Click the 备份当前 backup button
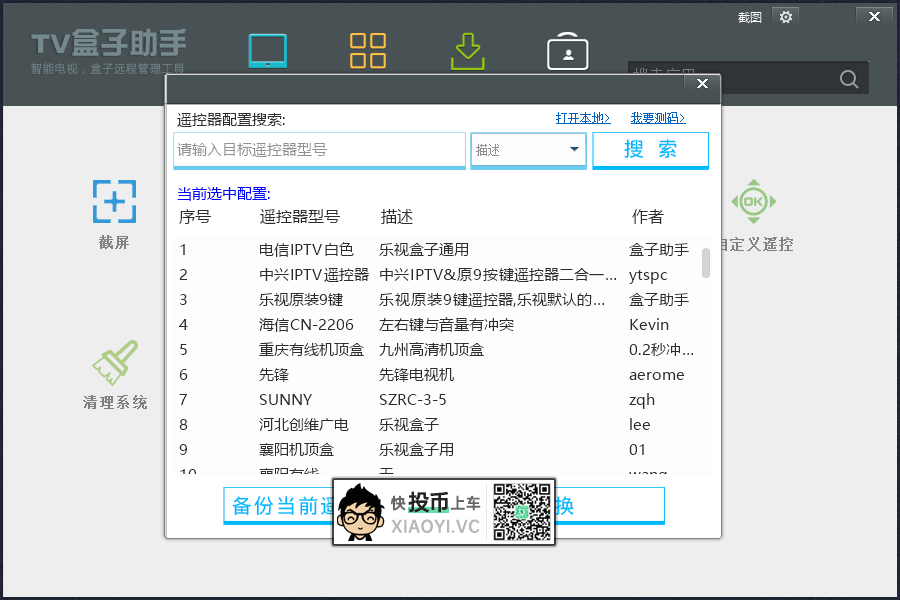Screen dimensions: 900x600 pyautogui.click(x=279, y=505)
